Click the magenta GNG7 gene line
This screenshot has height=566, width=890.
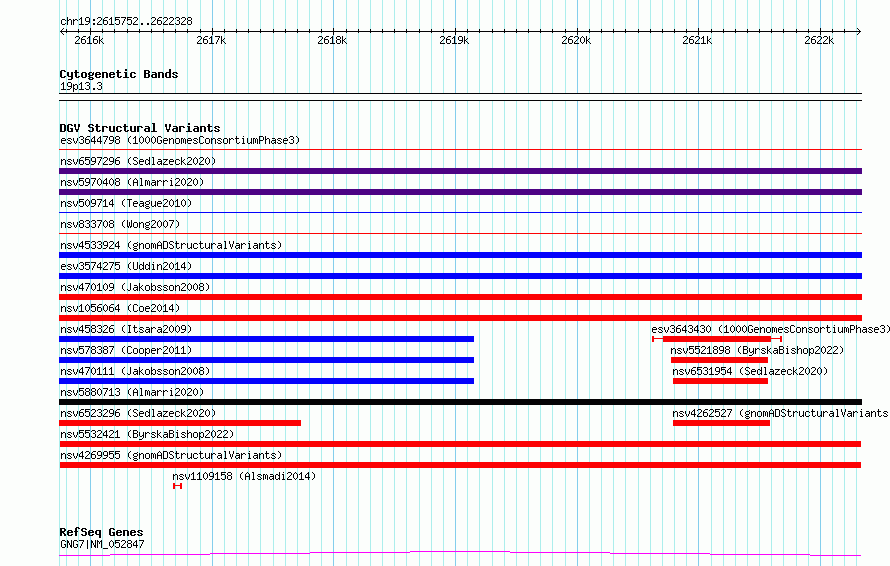pos(460,553)
